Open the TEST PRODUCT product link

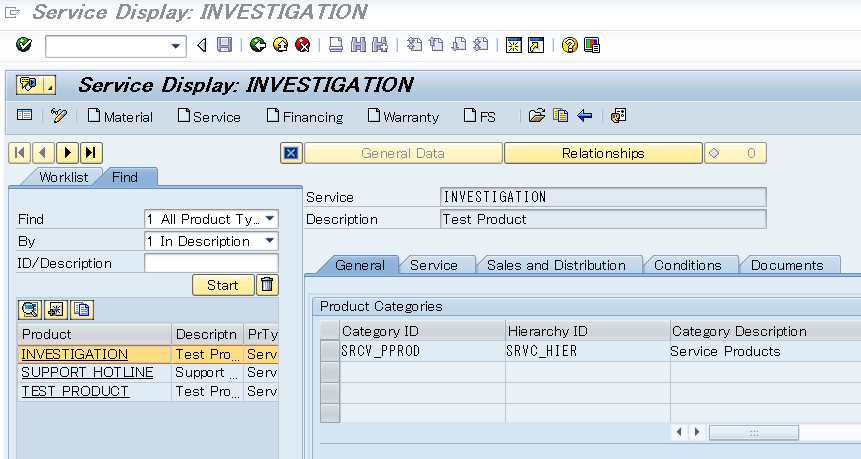coord(75,391)
